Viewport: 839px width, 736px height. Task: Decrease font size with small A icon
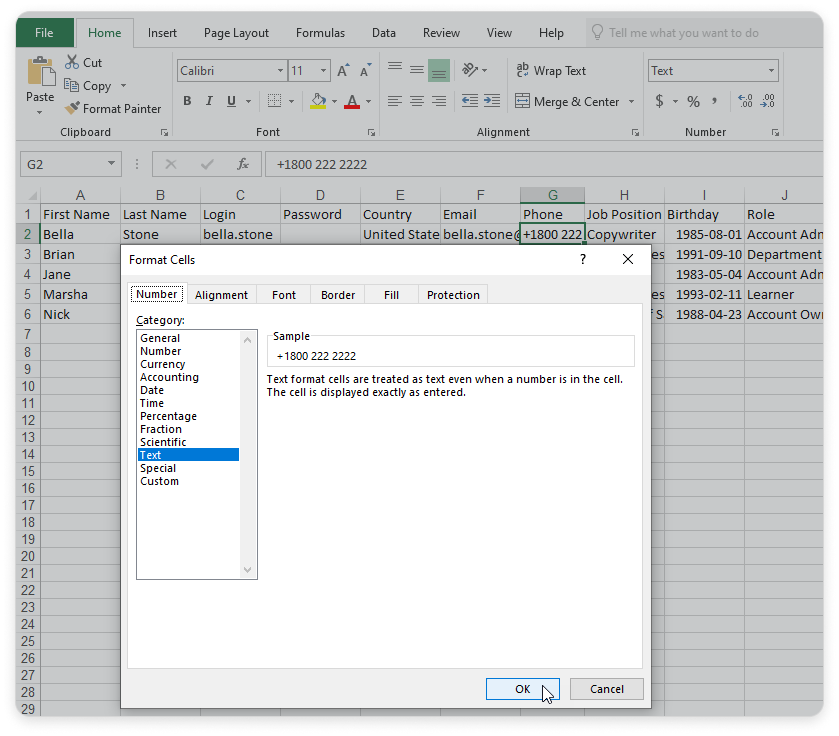click(x=365, y=71)
